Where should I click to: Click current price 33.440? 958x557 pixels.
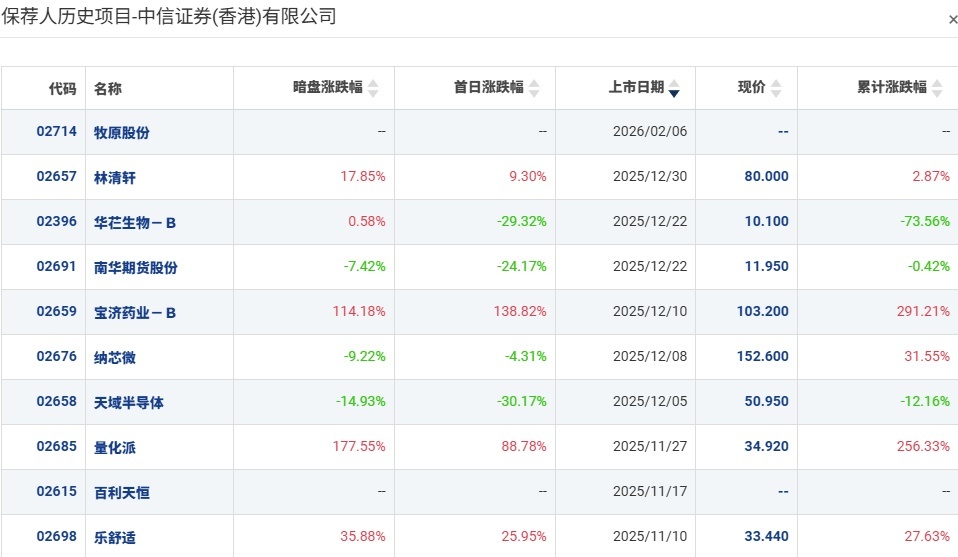[x=766, y=537]
